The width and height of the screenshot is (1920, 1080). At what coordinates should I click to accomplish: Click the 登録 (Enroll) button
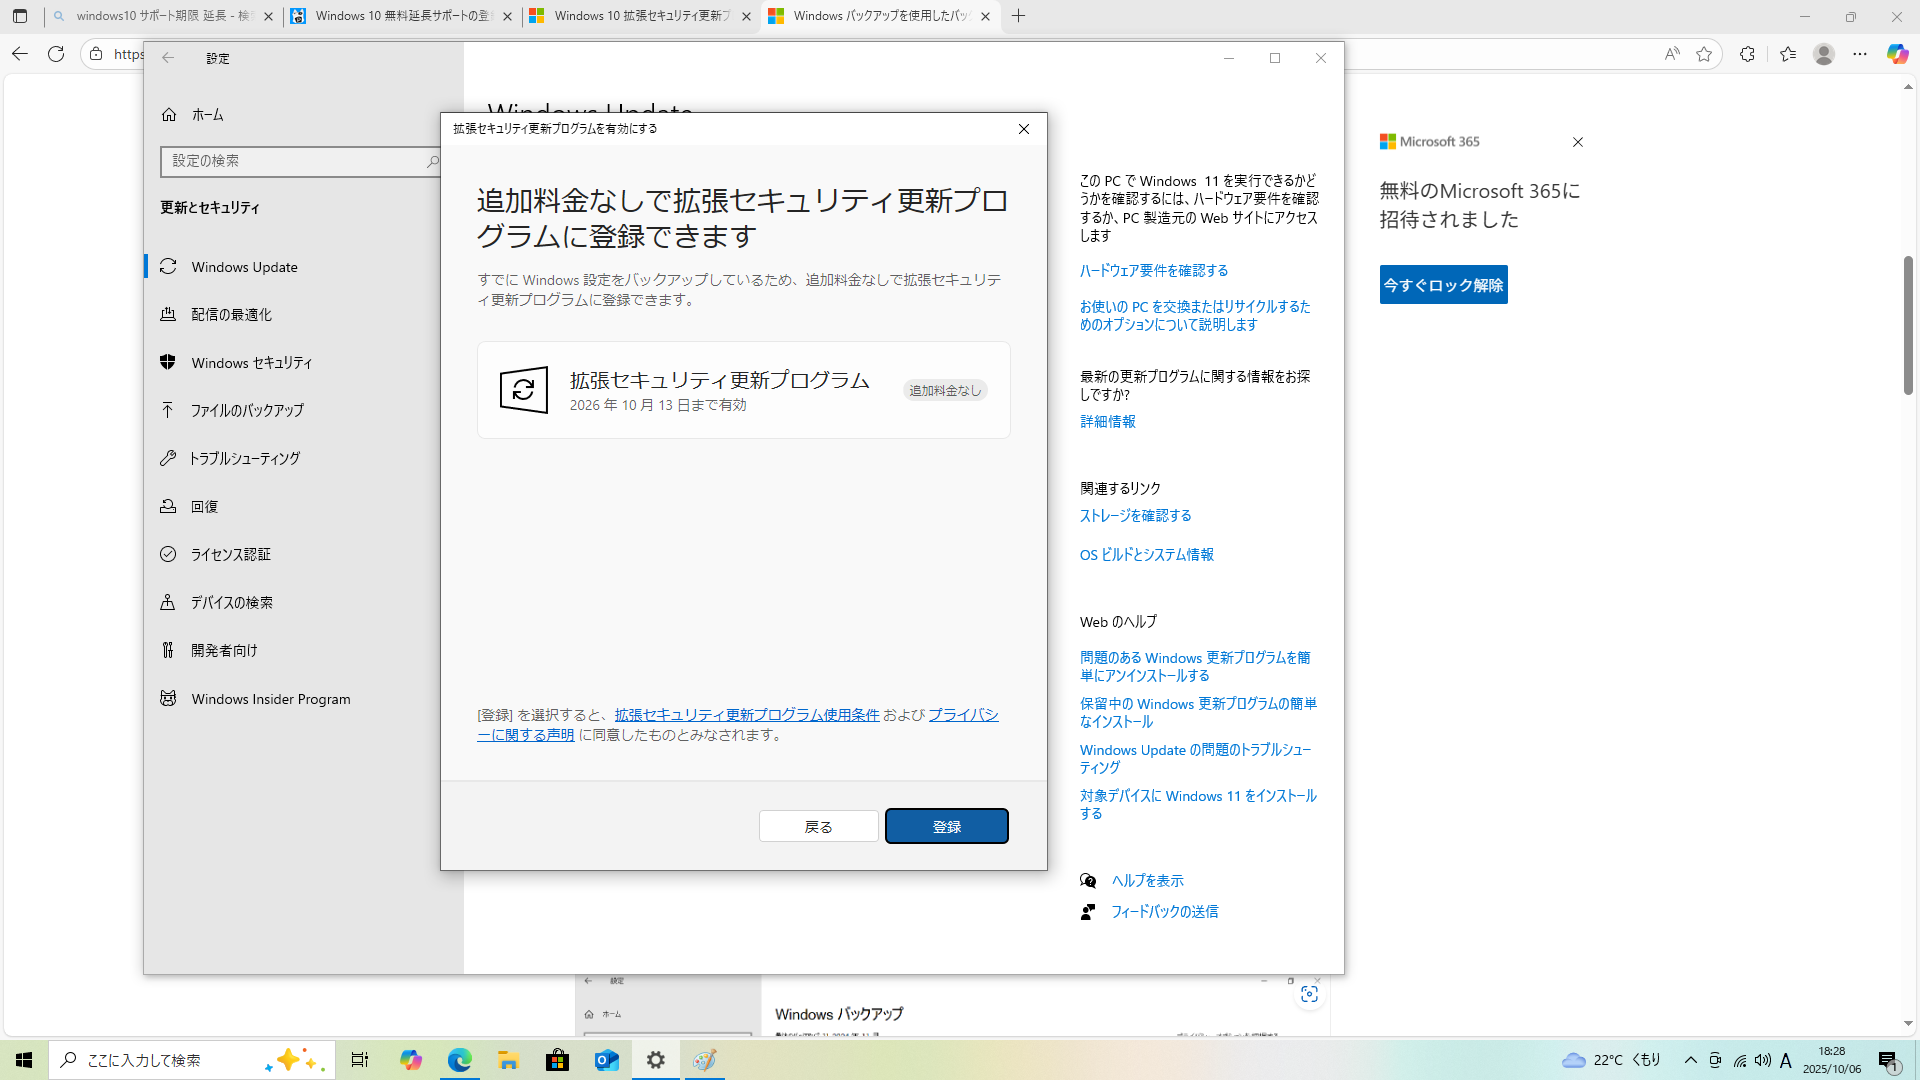(946, 826)
